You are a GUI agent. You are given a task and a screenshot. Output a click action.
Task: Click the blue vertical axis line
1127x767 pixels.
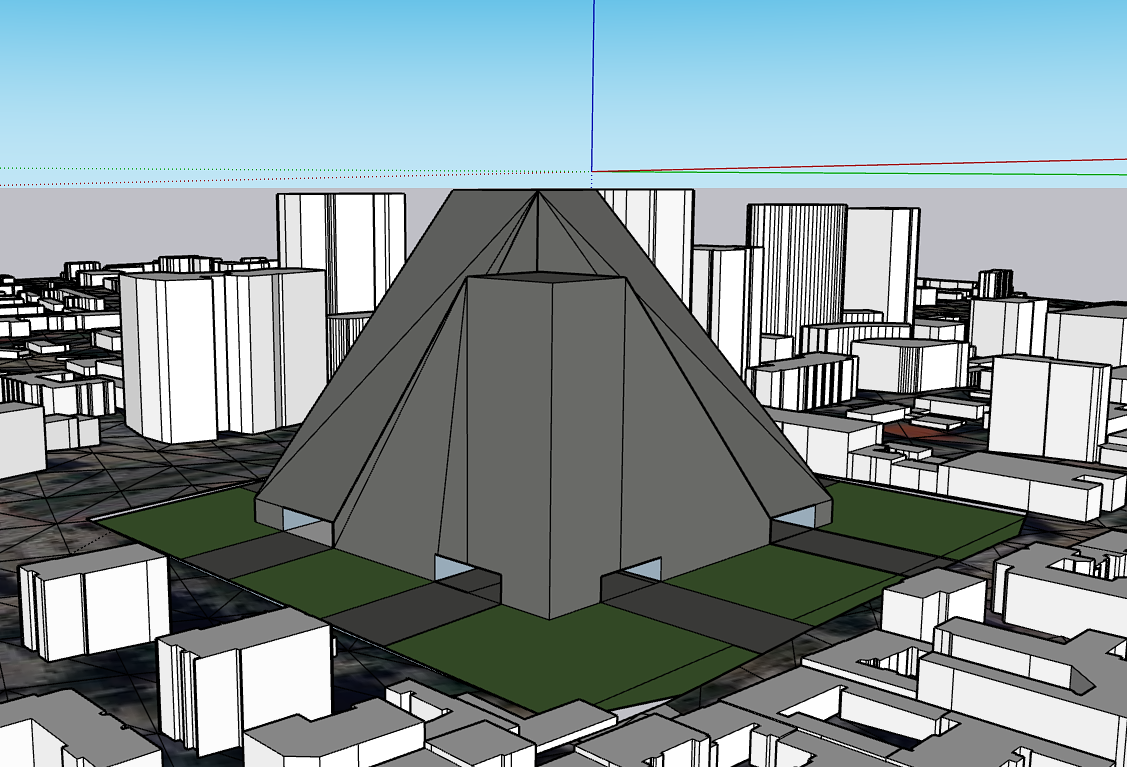pyautogui.click(x=593, y=80)
